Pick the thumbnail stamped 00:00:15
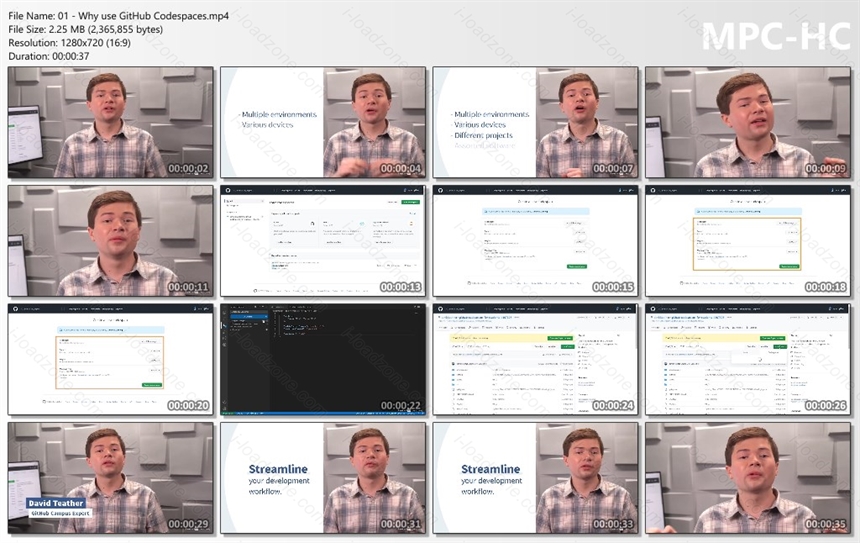The height and width of the screenshot is (543, 860). (x=535, y=241)
